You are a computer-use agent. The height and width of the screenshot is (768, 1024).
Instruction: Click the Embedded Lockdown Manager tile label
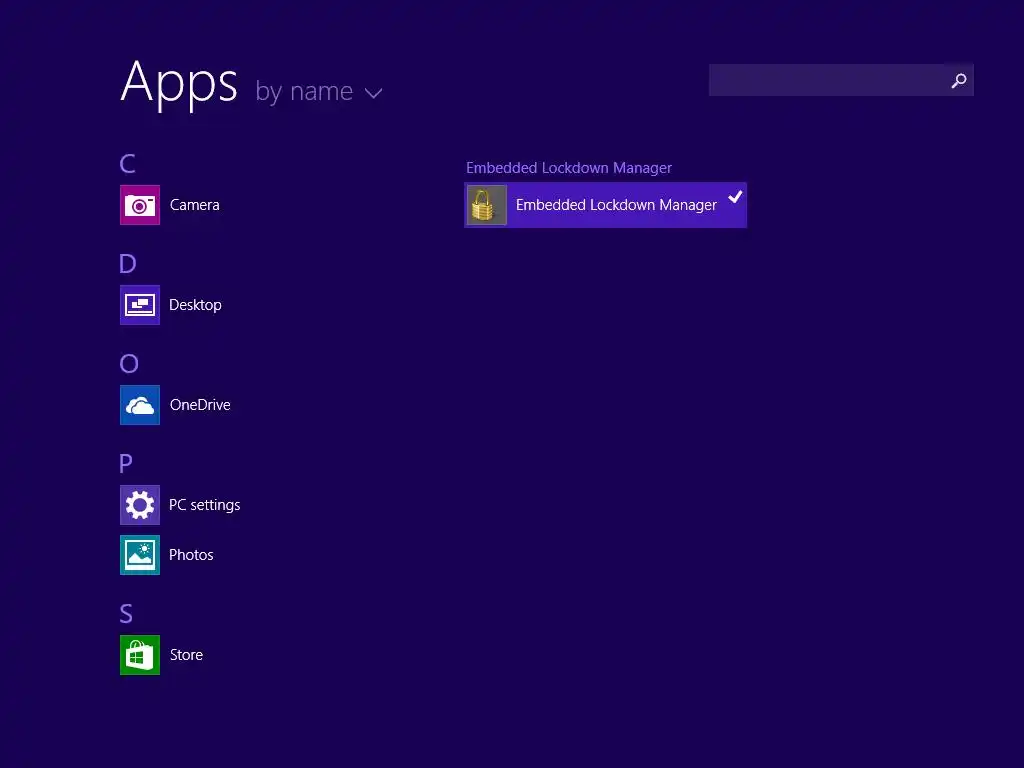(616, 205)
